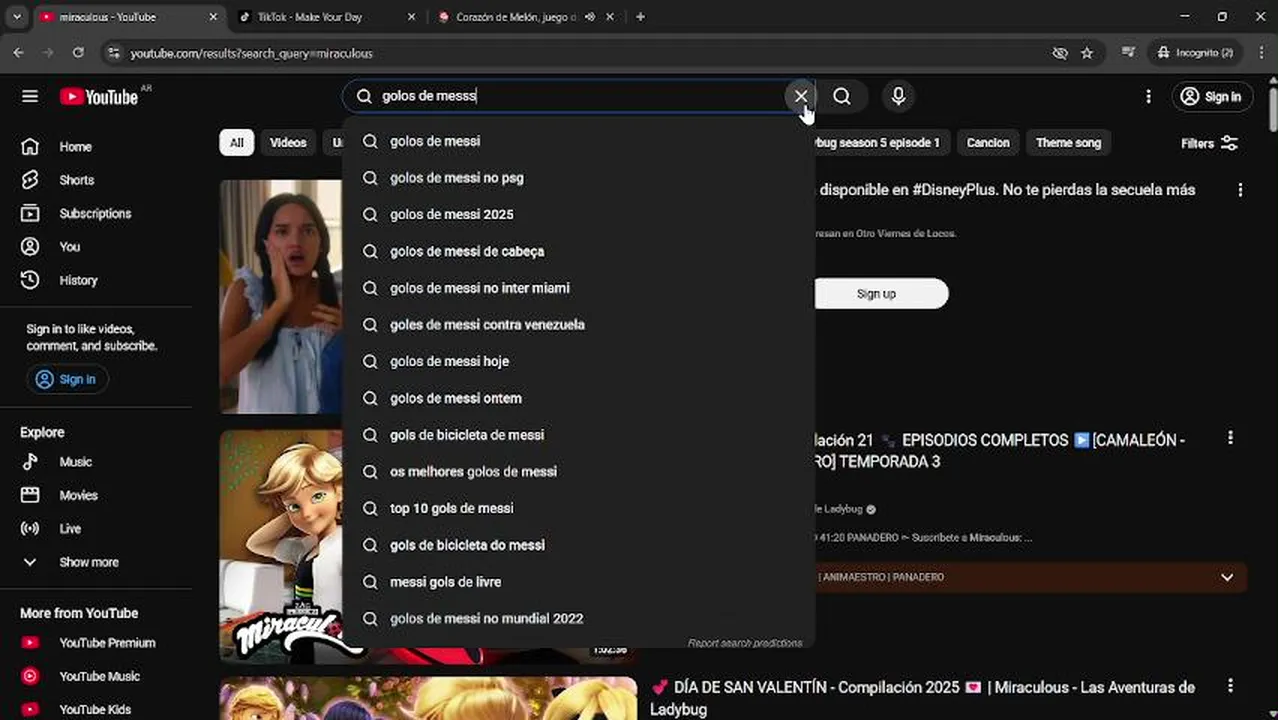Open a new browser tab
The width and height of the screenshot is (1278, 720).
click(640, 17)
